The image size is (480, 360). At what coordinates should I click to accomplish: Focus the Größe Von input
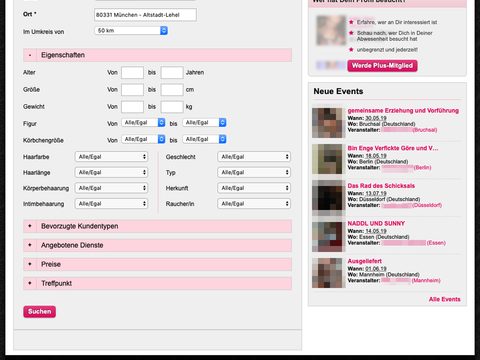point(132,90)
